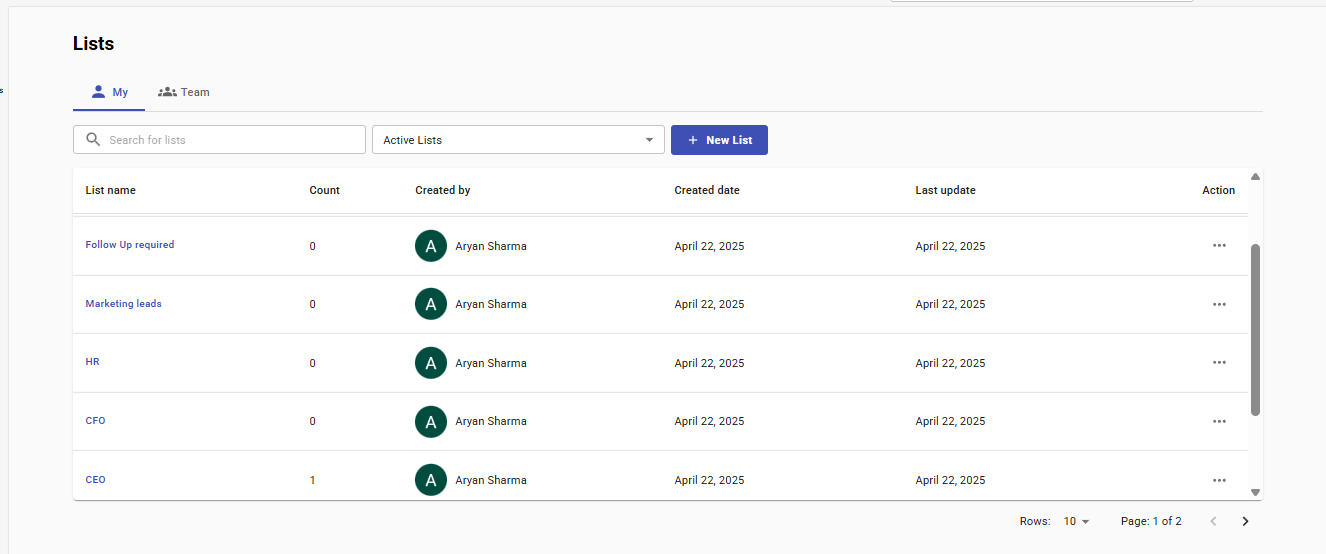
Task: Open three-dot menu for Marketing leads row
Action: (x=1218, y=304)
